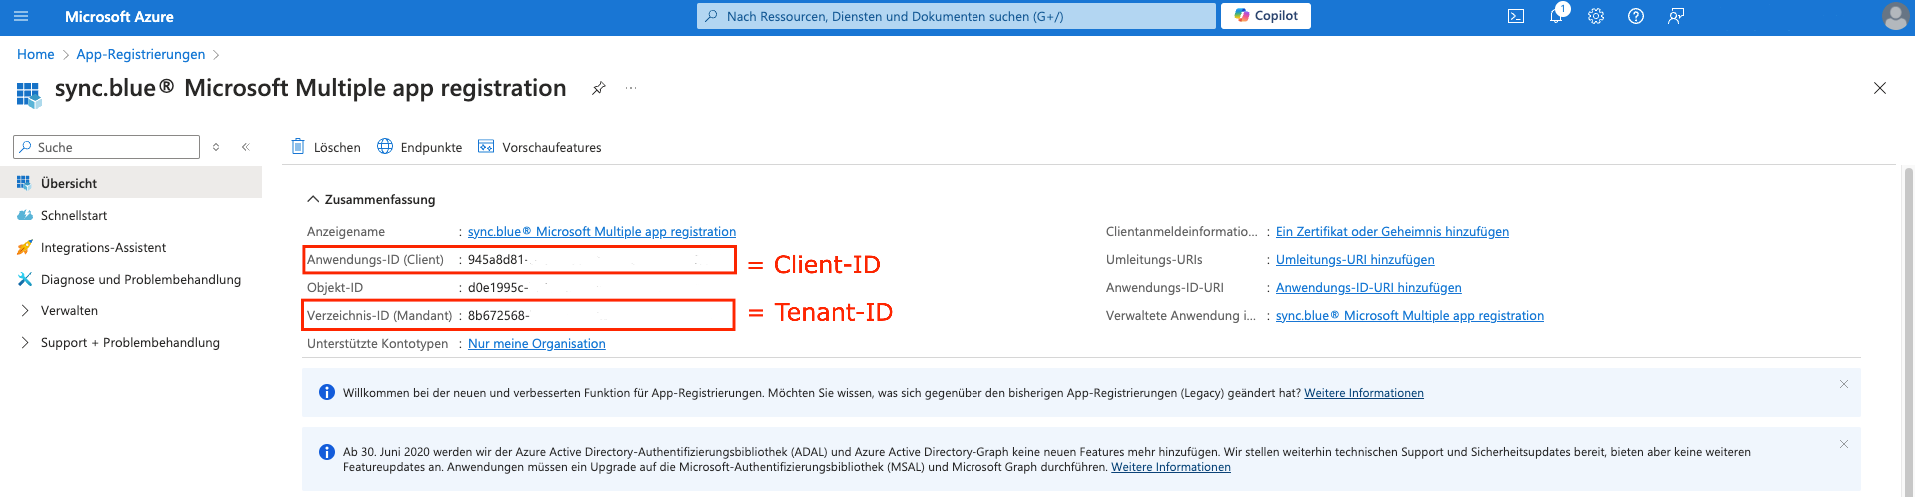Click the Diagnose und Problembehandlung tools icon
Image resolution: width=1915 pixels, height=497 pixels.
coord(25,279)
